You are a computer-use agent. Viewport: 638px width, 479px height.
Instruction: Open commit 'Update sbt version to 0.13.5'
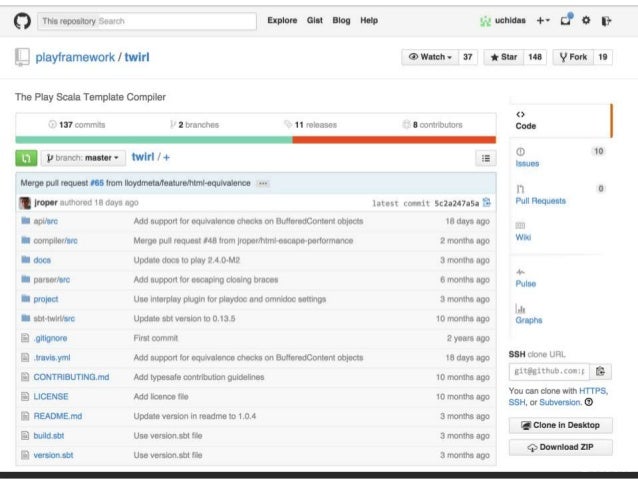184,319
